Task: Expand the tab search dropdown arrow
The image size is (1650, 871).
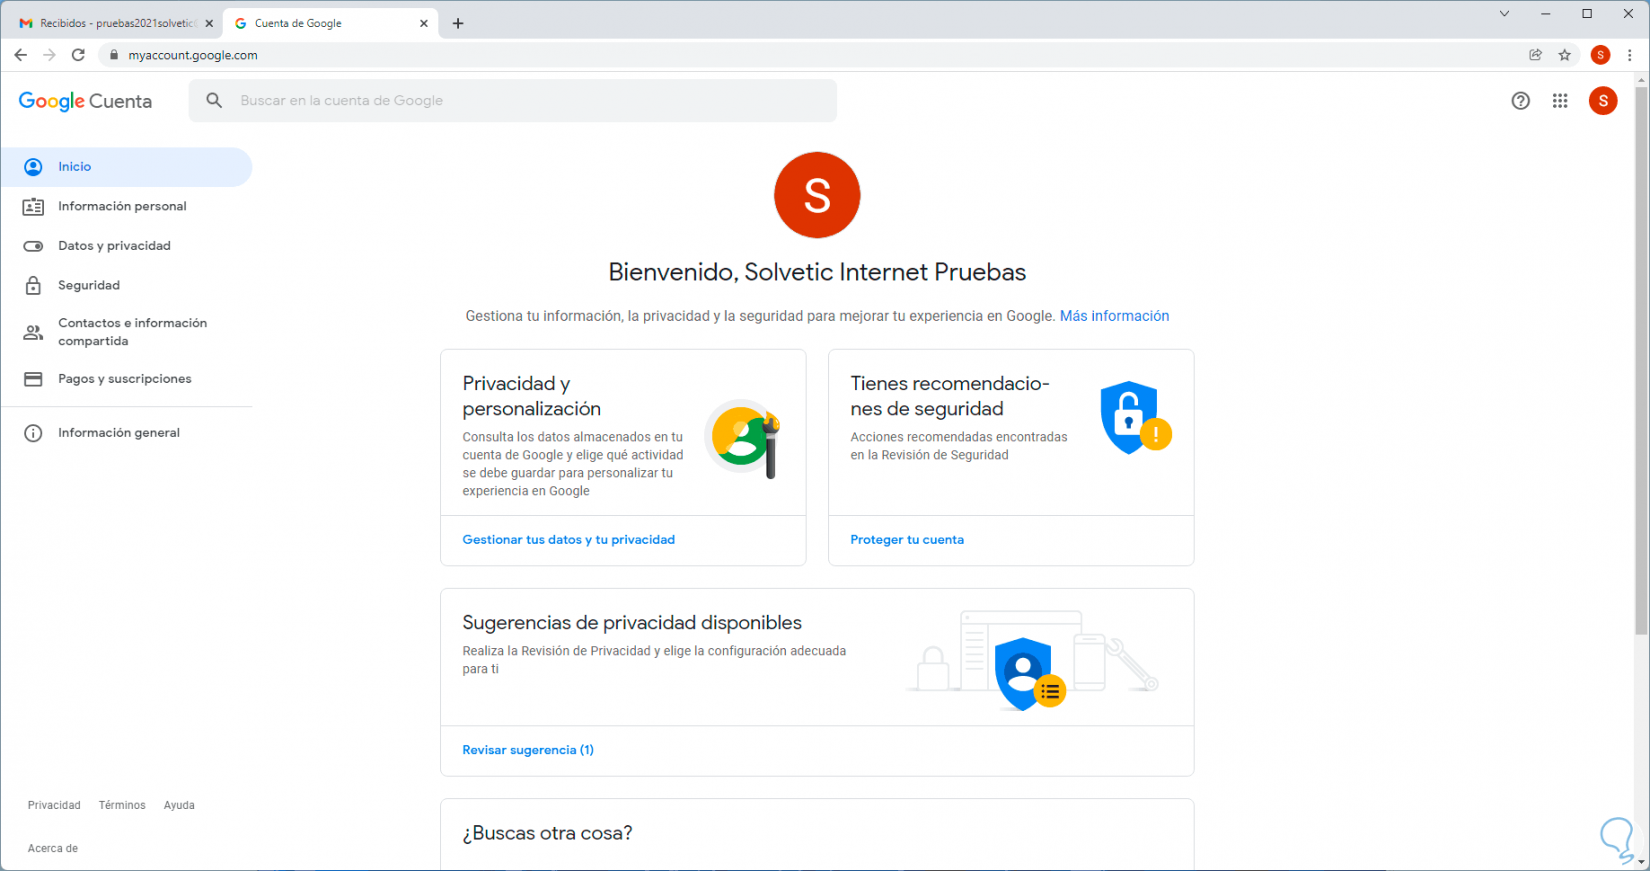Action: pyautogui.click(x=1504, y=14)
